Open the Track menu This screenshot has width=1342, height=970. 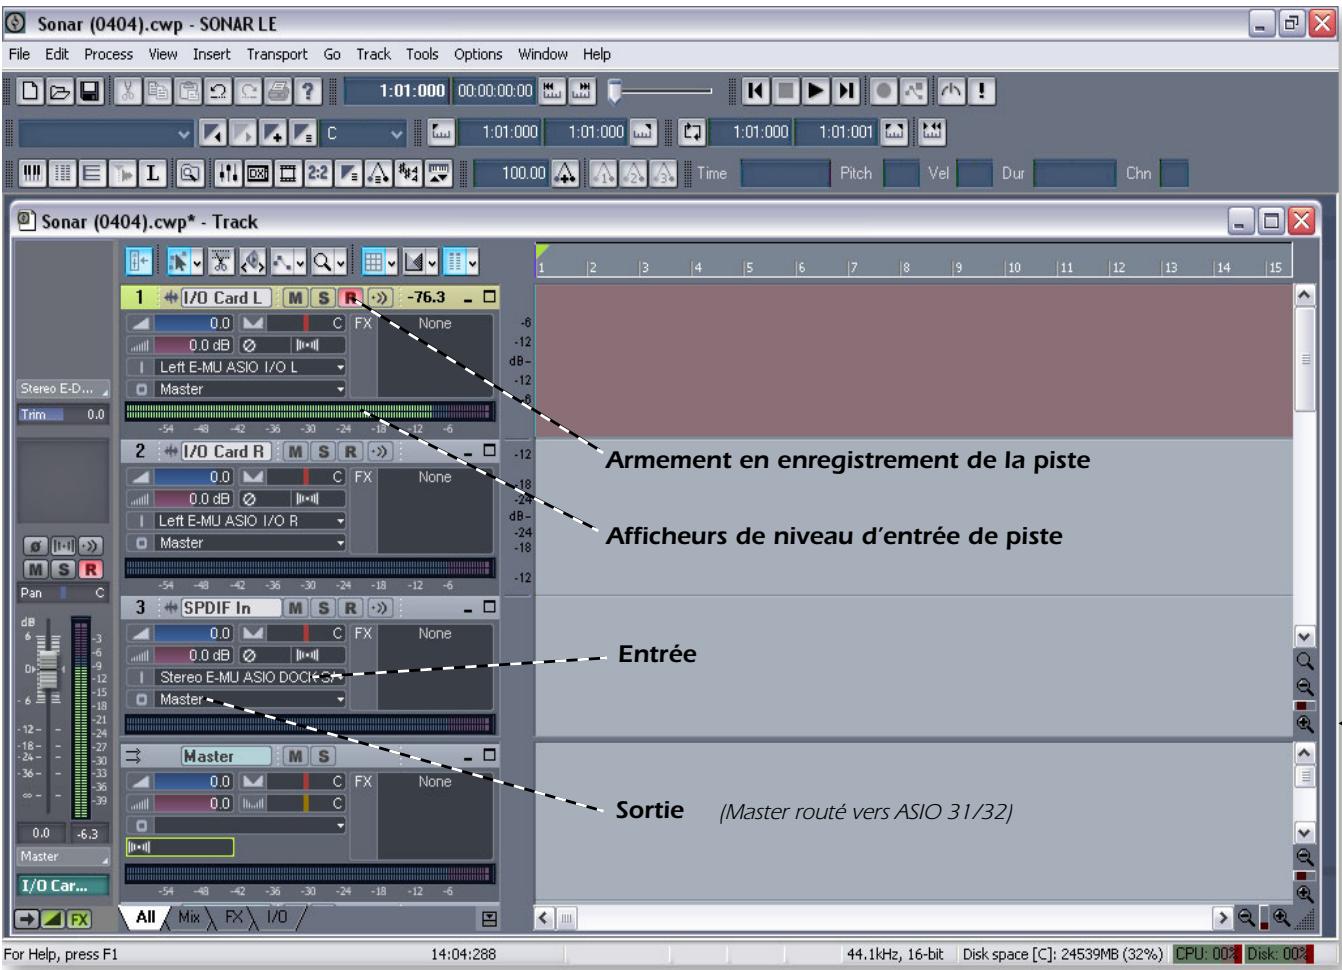tap(373, 54)
